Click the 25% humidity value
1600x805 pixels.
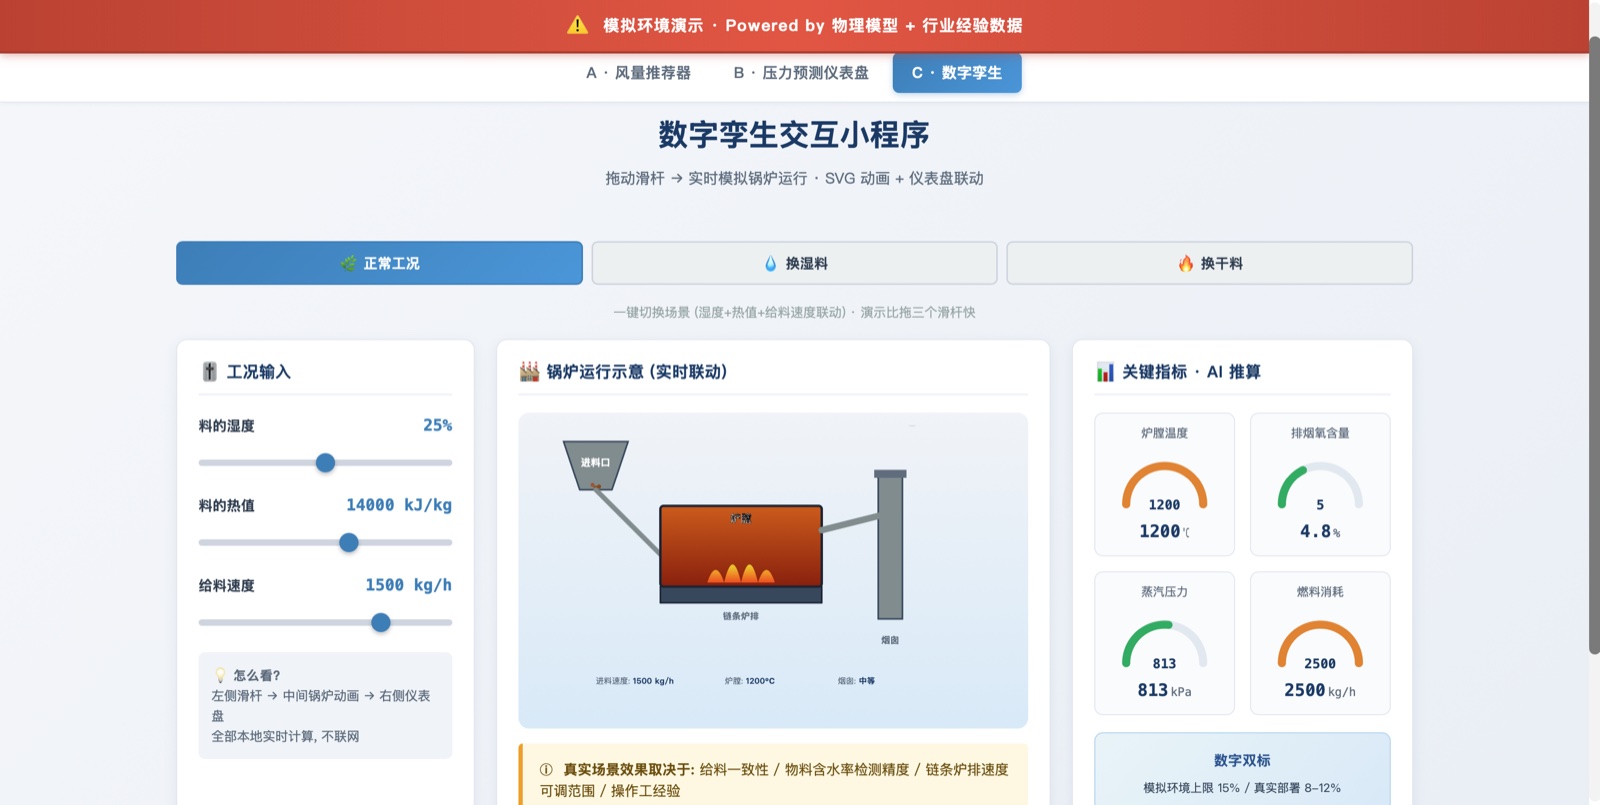[x=437, y=425]
